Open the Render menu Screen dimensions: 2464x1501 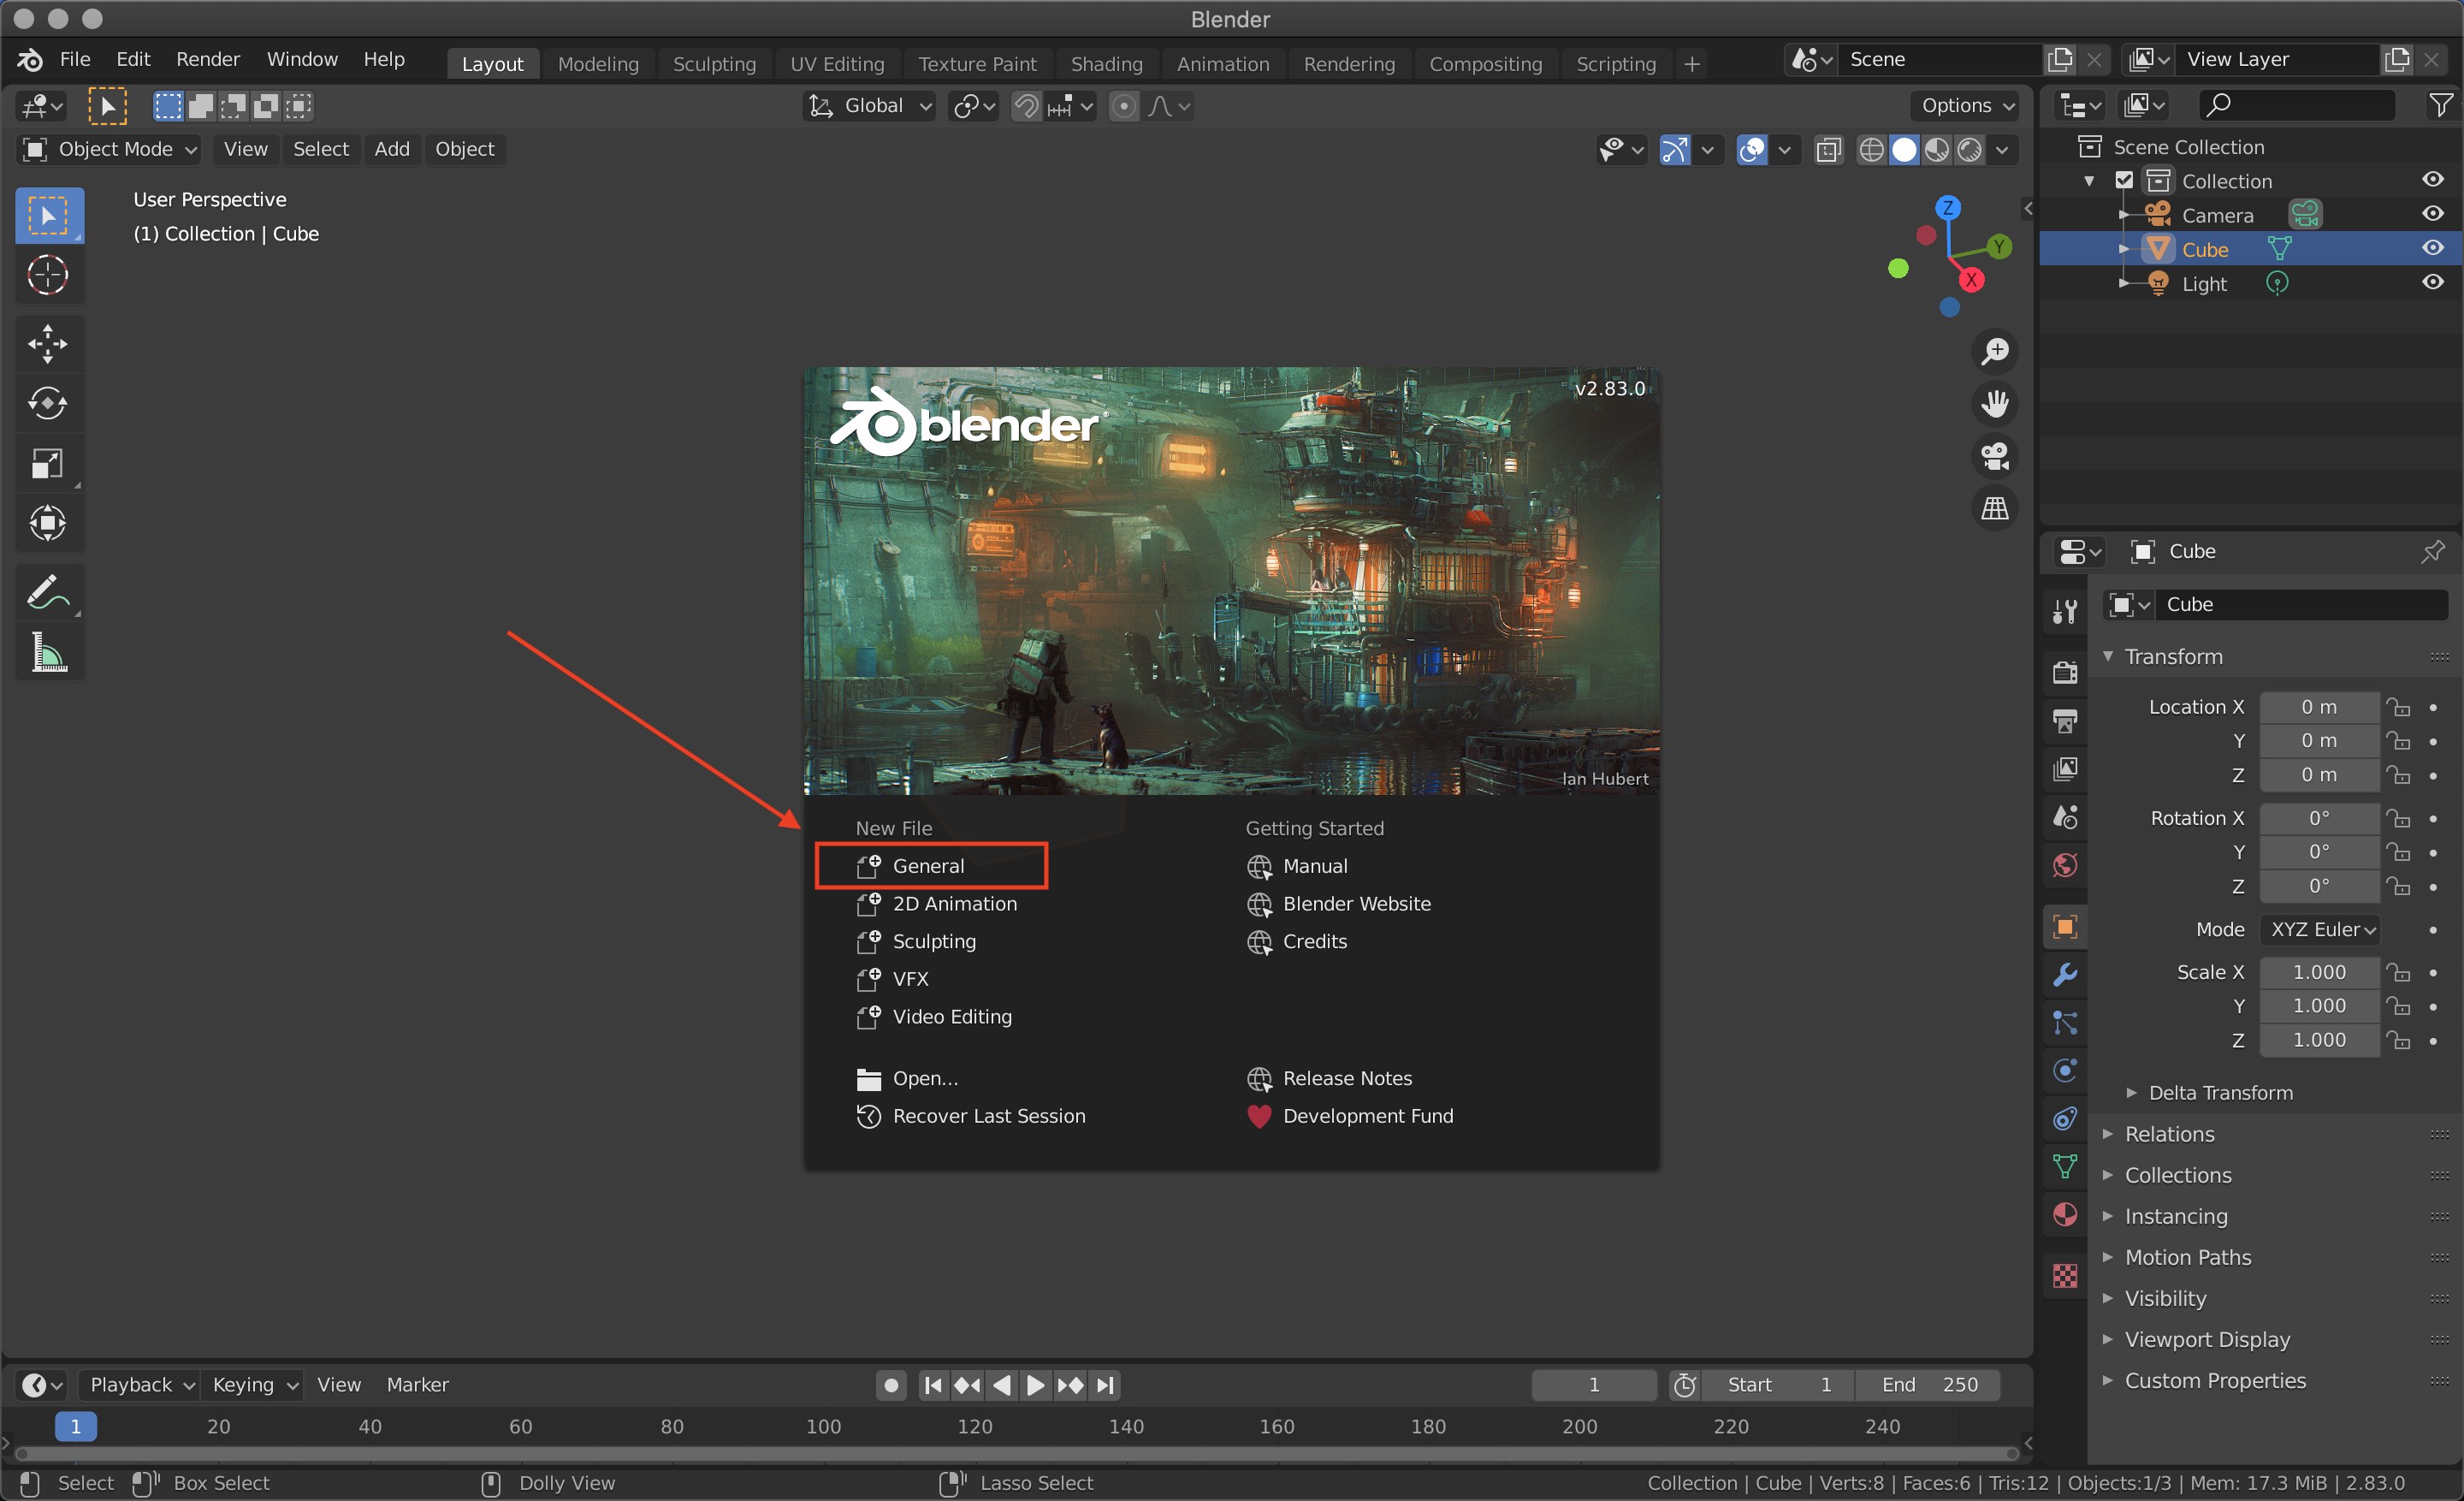pyautogui.click(x=208, y=59)
